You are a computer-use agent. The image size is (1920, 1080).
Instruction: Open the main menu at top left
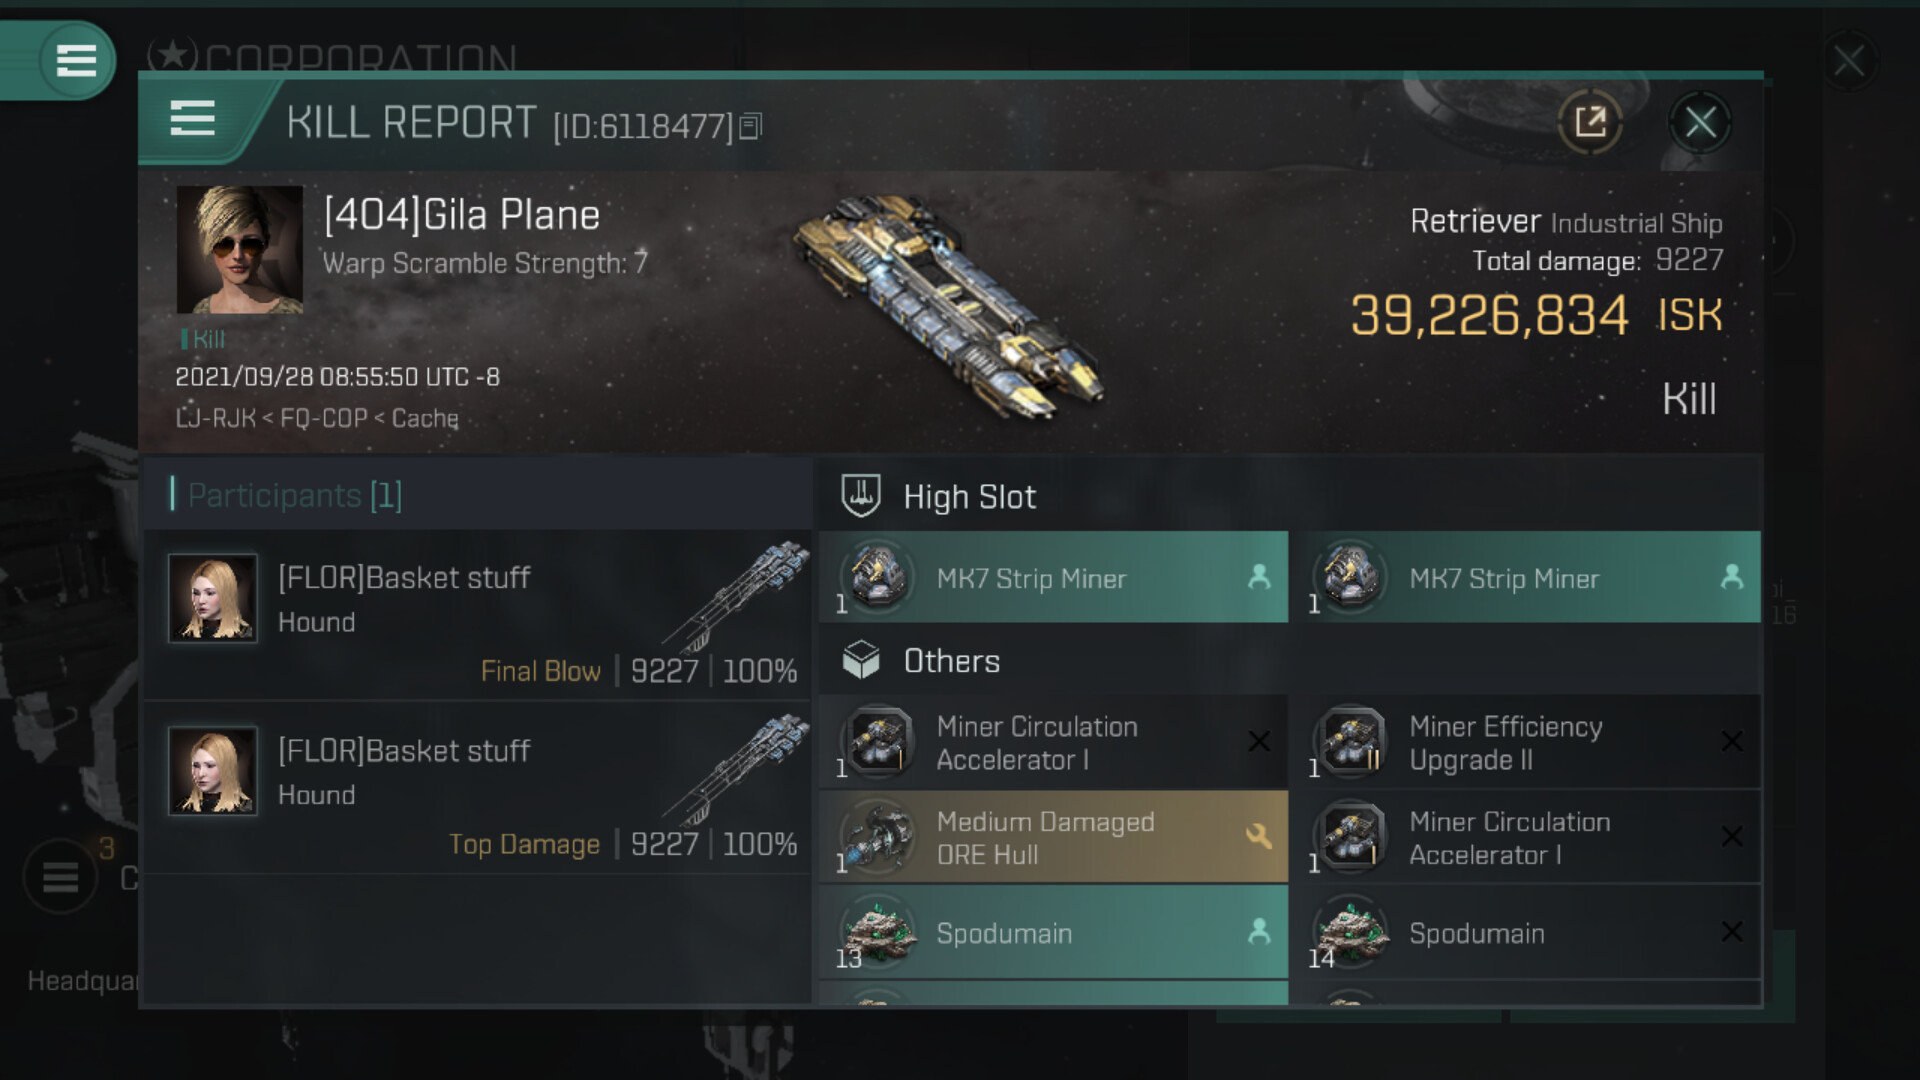pyautogui.click(x=76, y=60)
